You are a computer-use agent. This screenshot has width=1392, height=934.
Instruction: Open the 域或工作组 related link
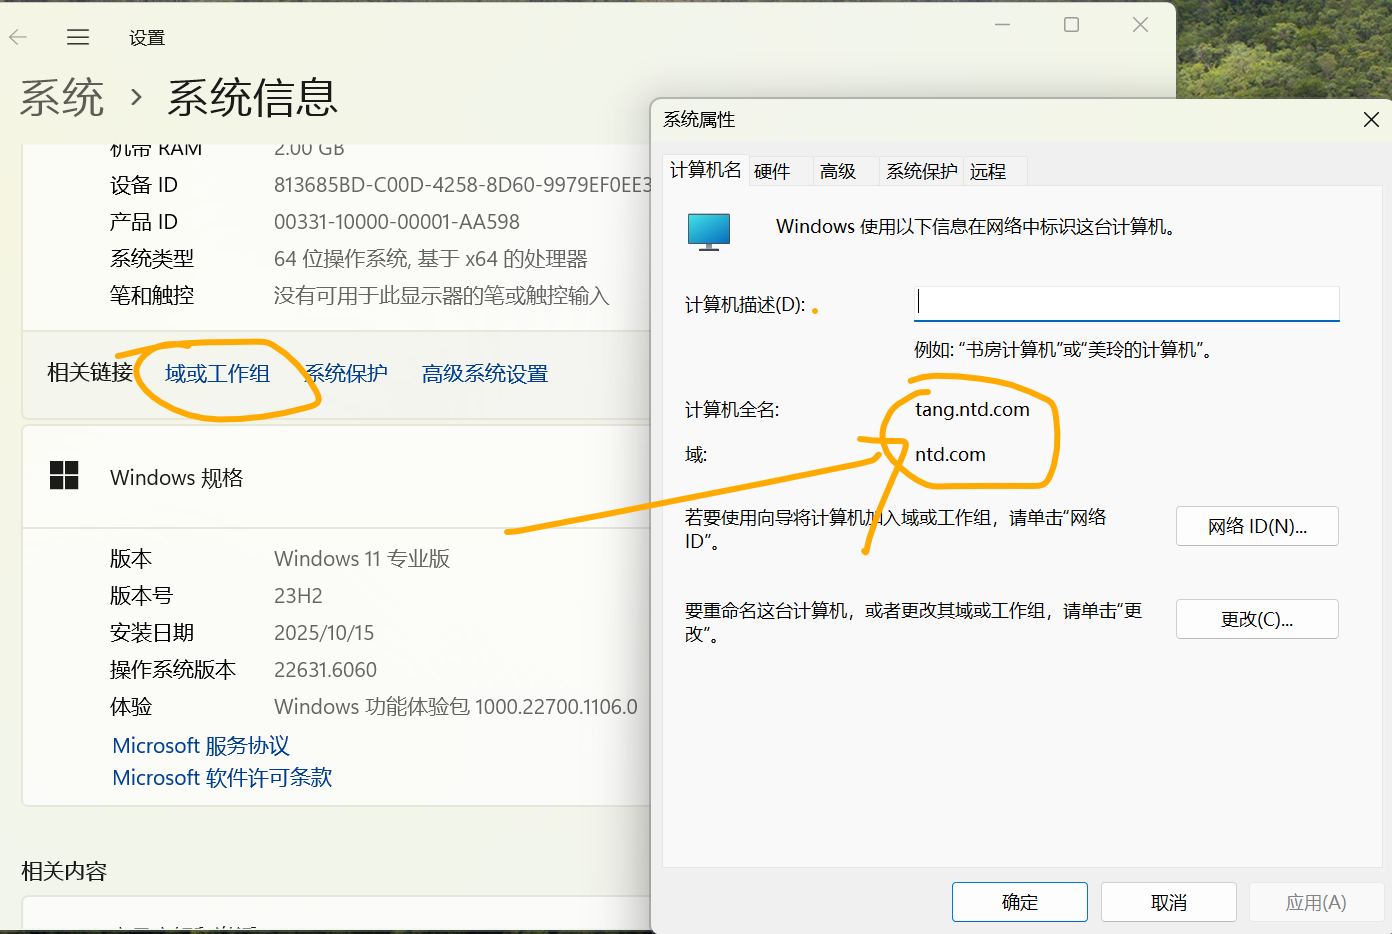pyautogui.click(x=217, y=373)
